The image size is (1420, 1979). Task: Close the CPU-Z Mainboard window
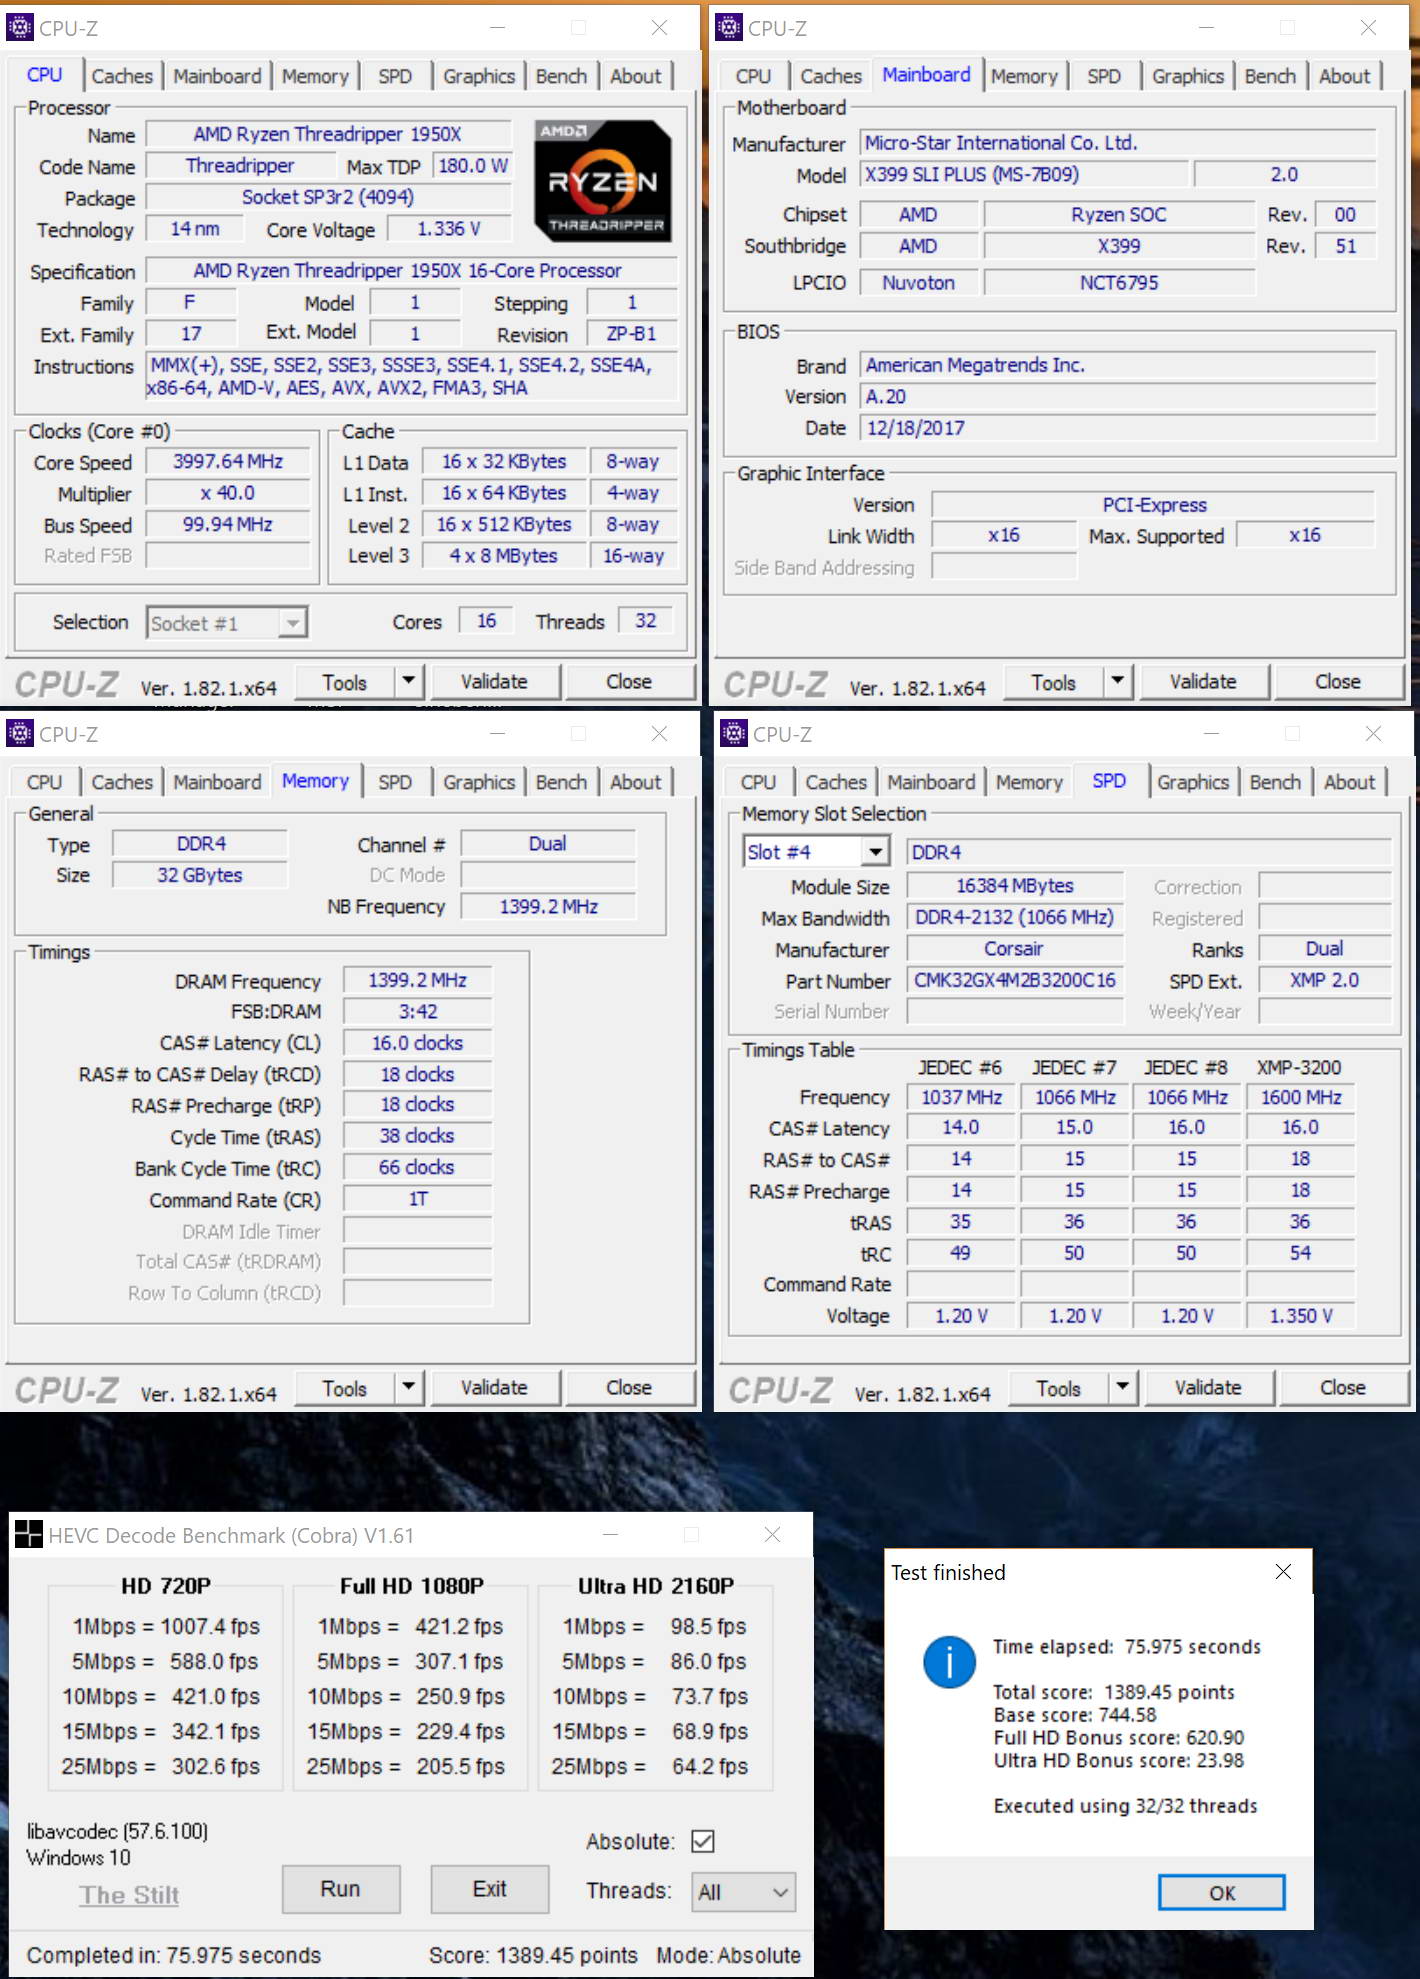point(1368,27)
